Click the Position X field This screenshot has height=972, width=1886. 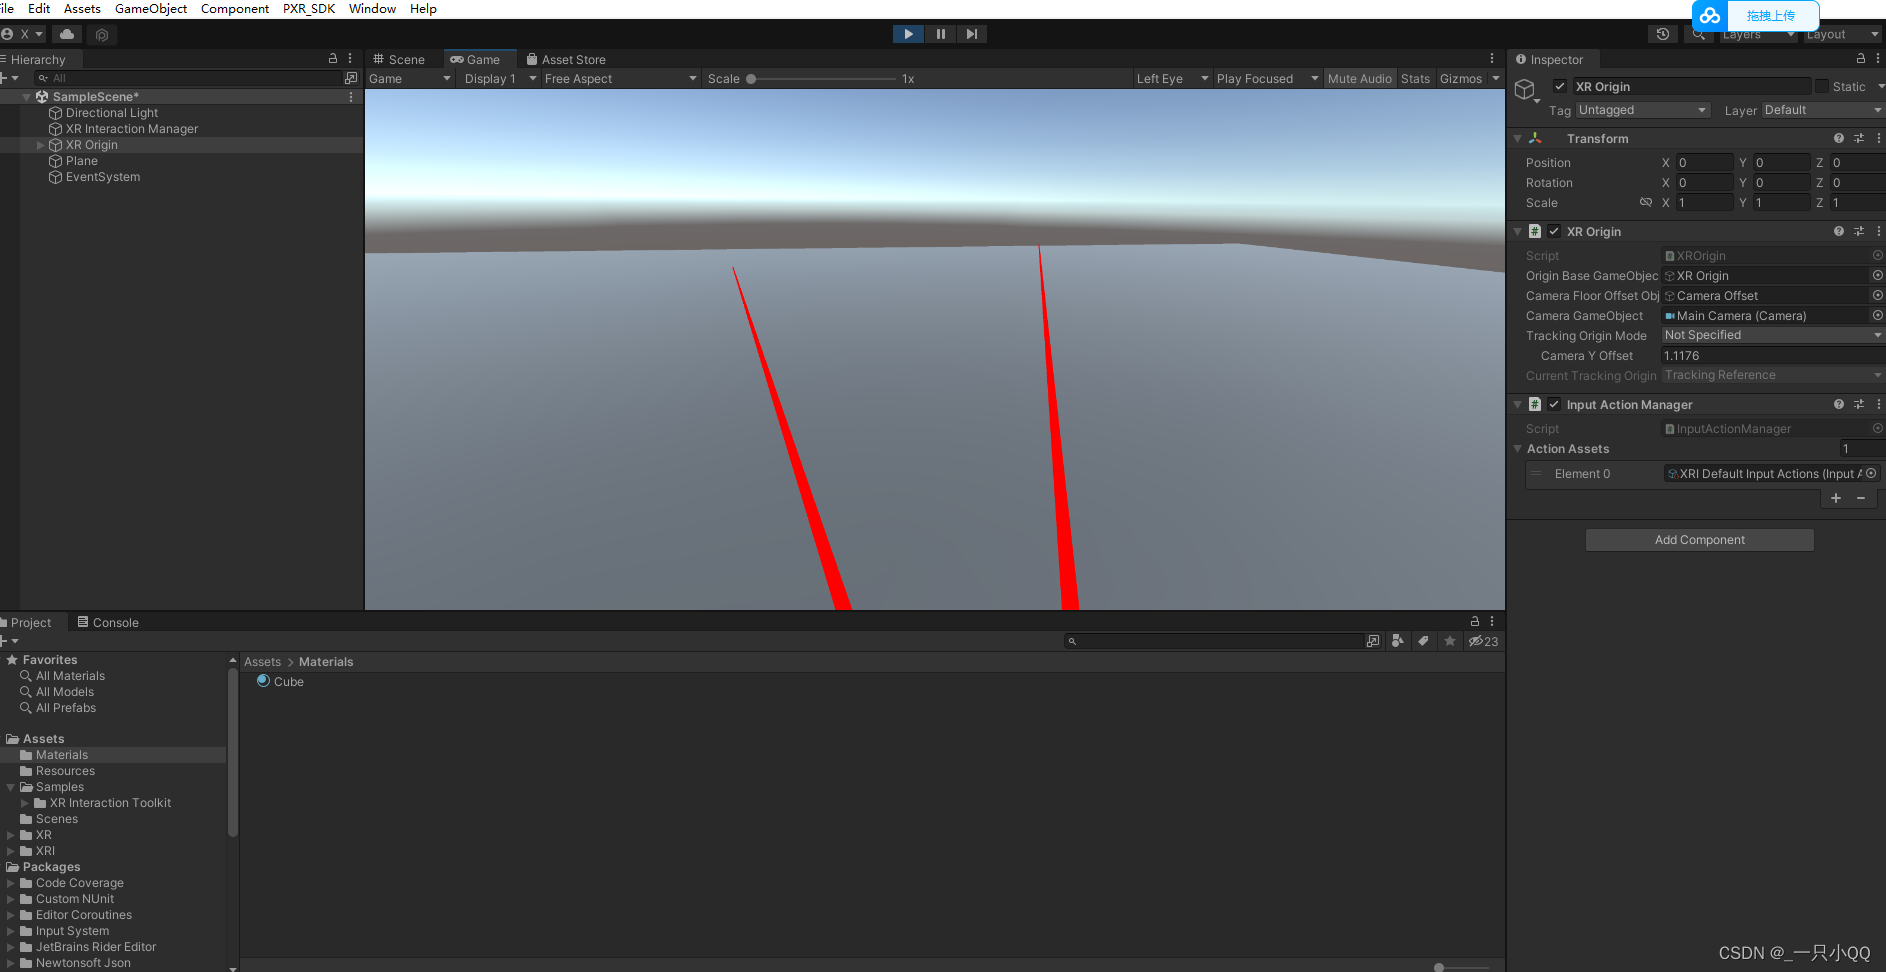1705,163
